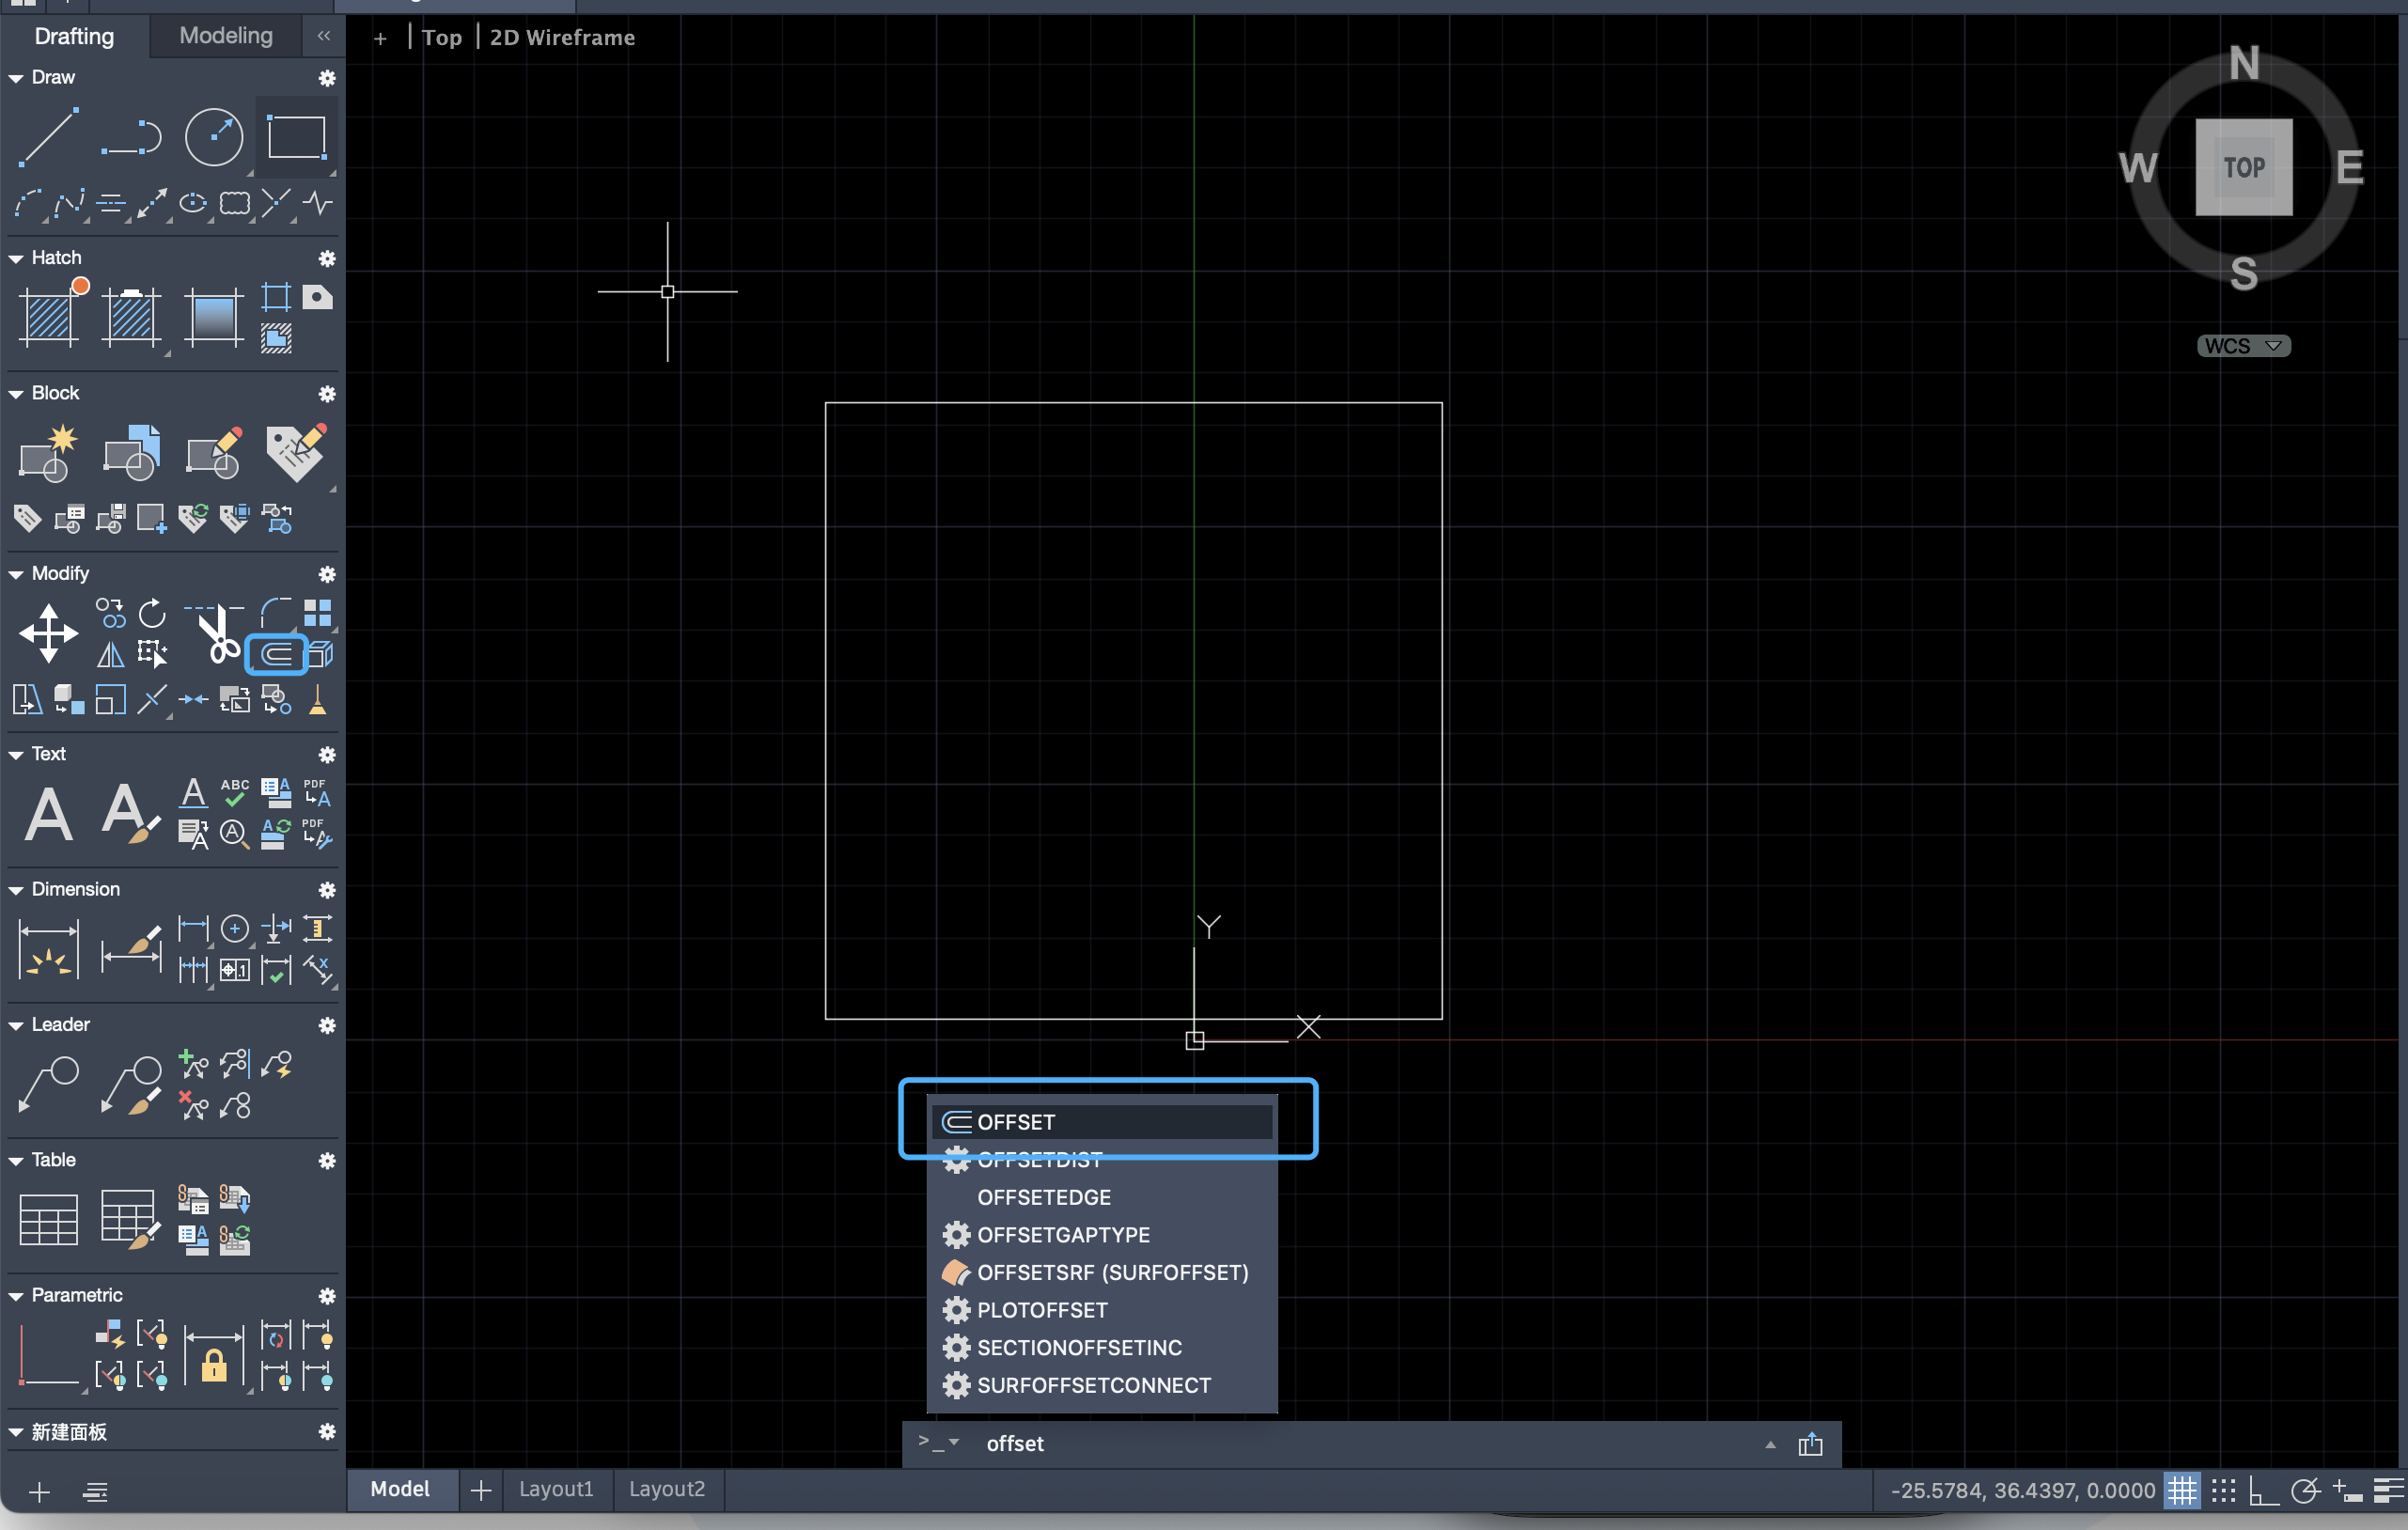Collapse the Text panel
This screenshot has width=2408, height=1530.
(16, 755)
